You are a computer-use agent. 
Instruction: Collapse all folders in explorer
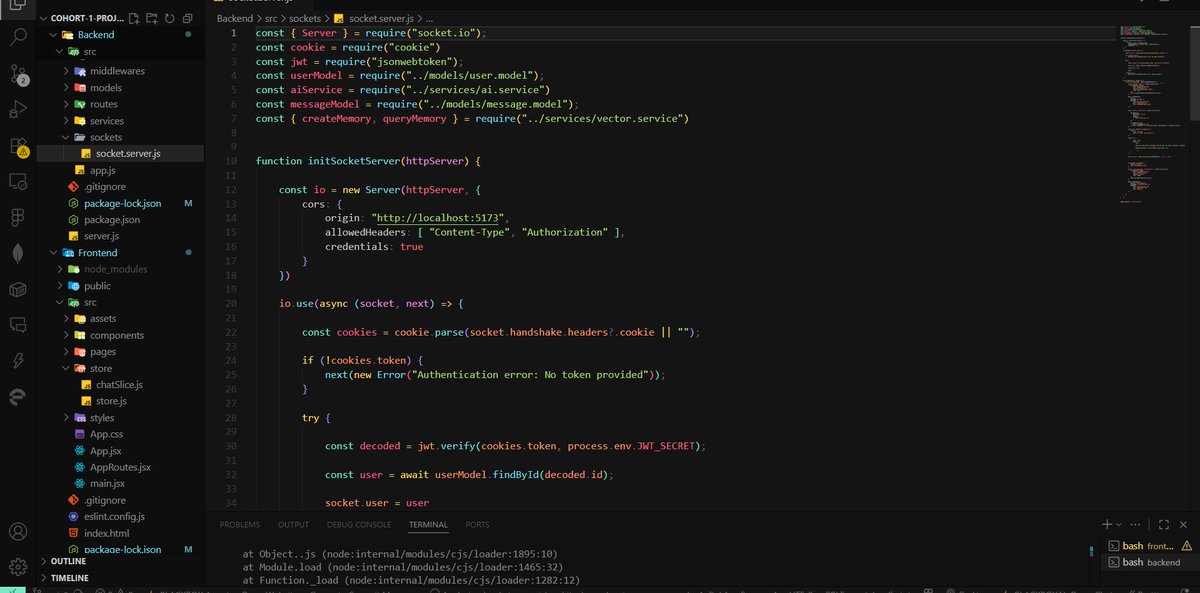coord(187,18)
